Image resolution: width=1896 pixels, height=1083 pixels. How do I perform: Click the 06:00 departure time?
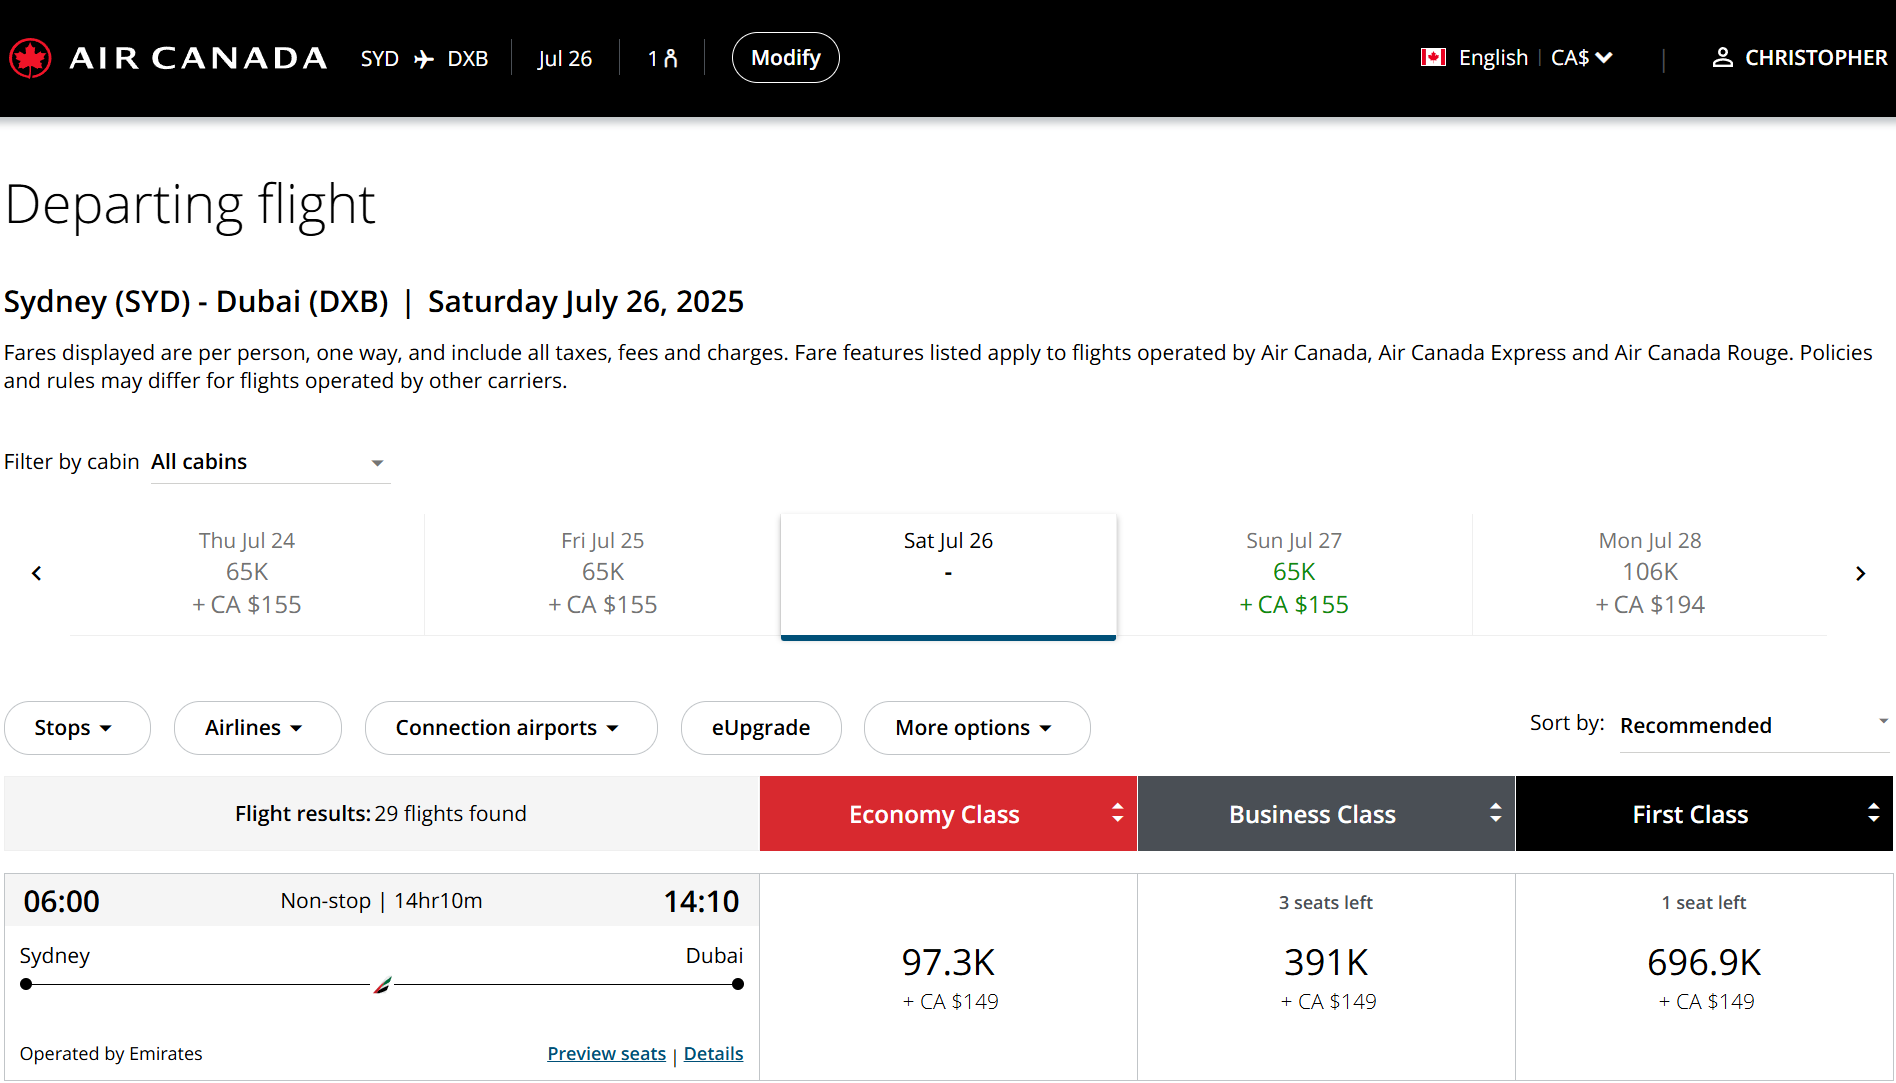tap(62, 901)
